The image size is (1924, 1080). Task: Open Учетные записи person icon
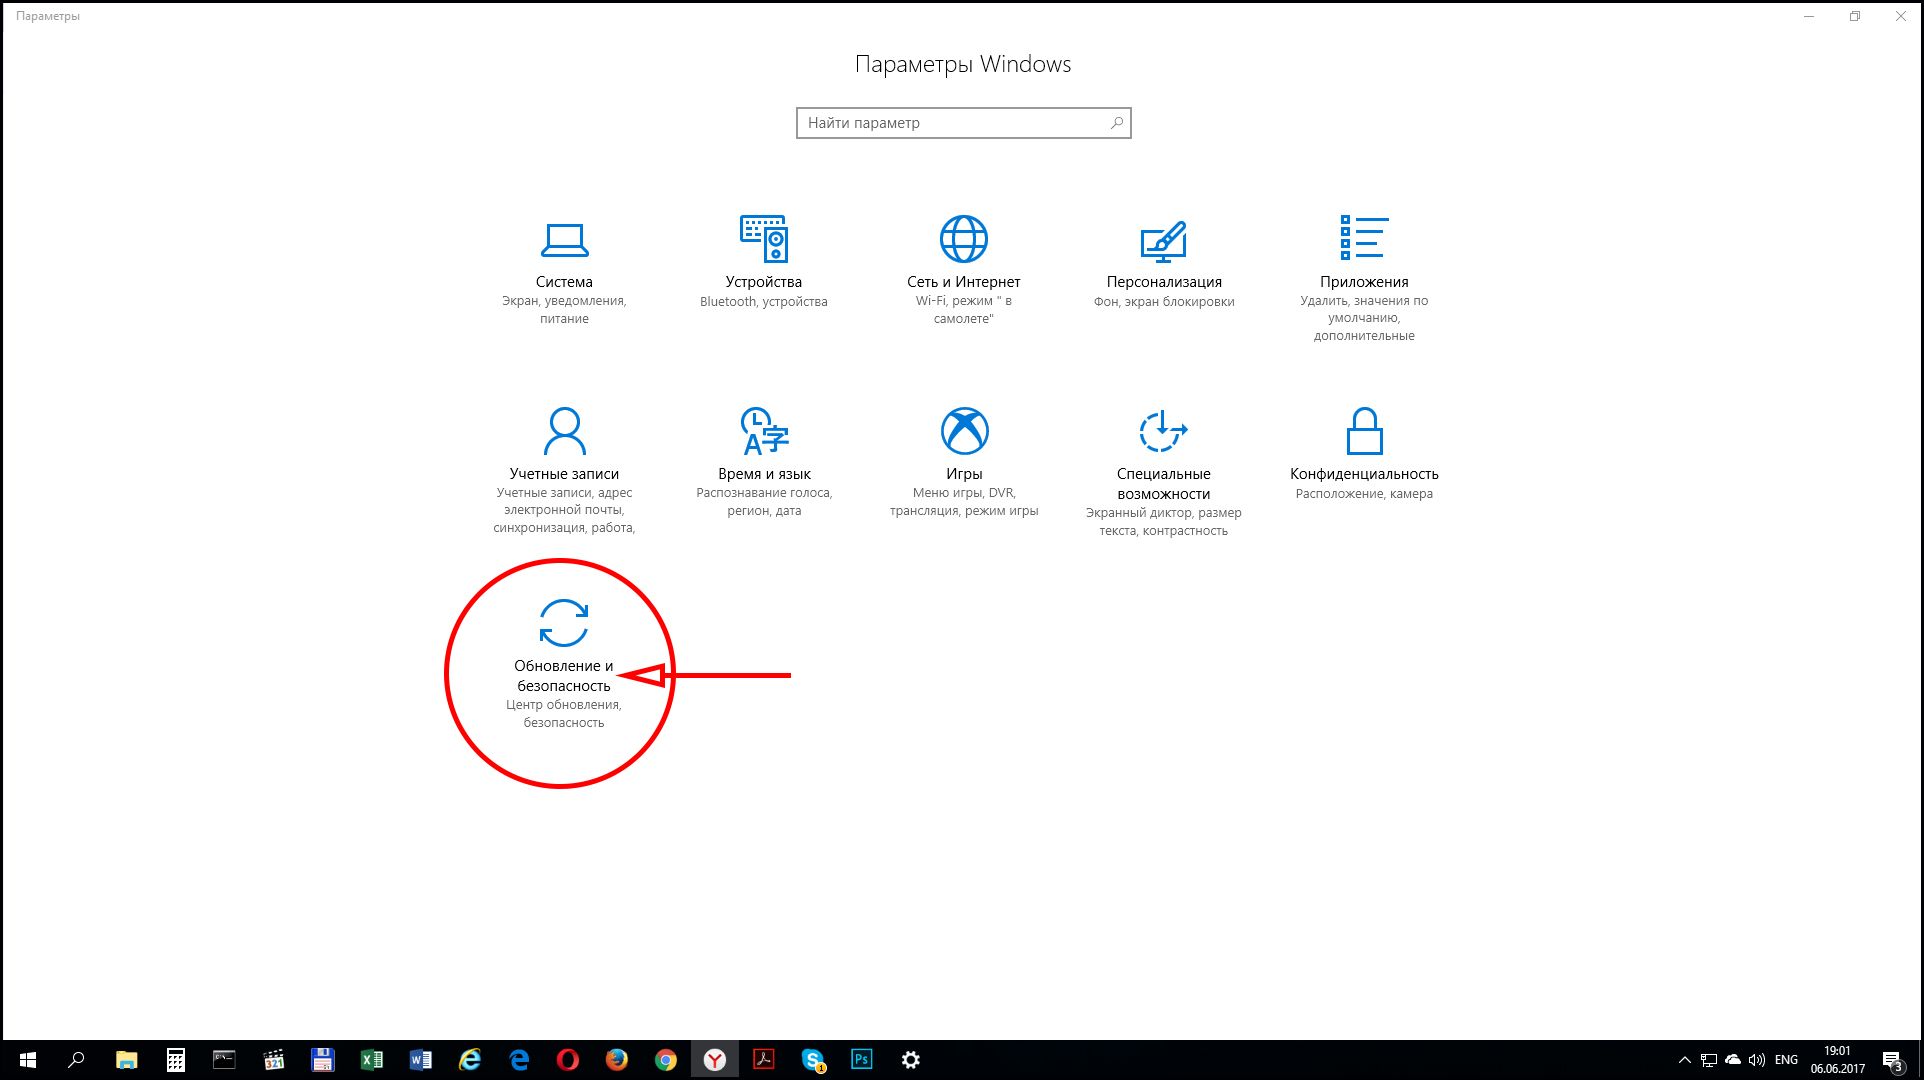pyautogui.click(x=564, y=431)
